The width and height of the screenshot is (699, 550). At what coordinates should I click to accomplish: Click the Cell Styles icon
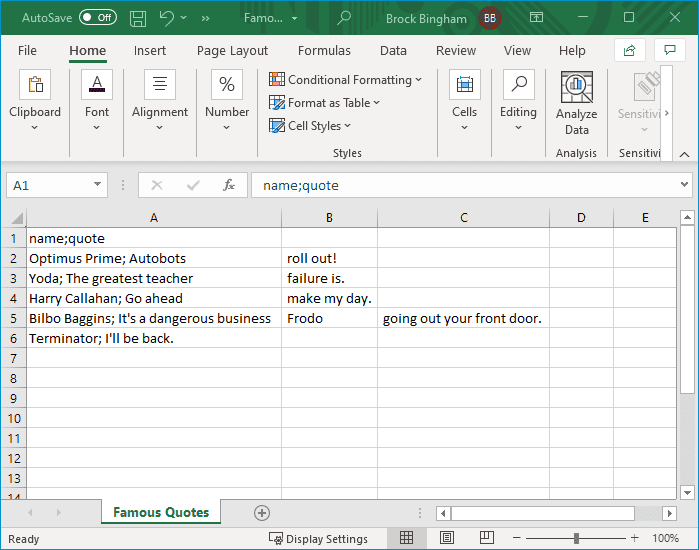coord(277,126)
